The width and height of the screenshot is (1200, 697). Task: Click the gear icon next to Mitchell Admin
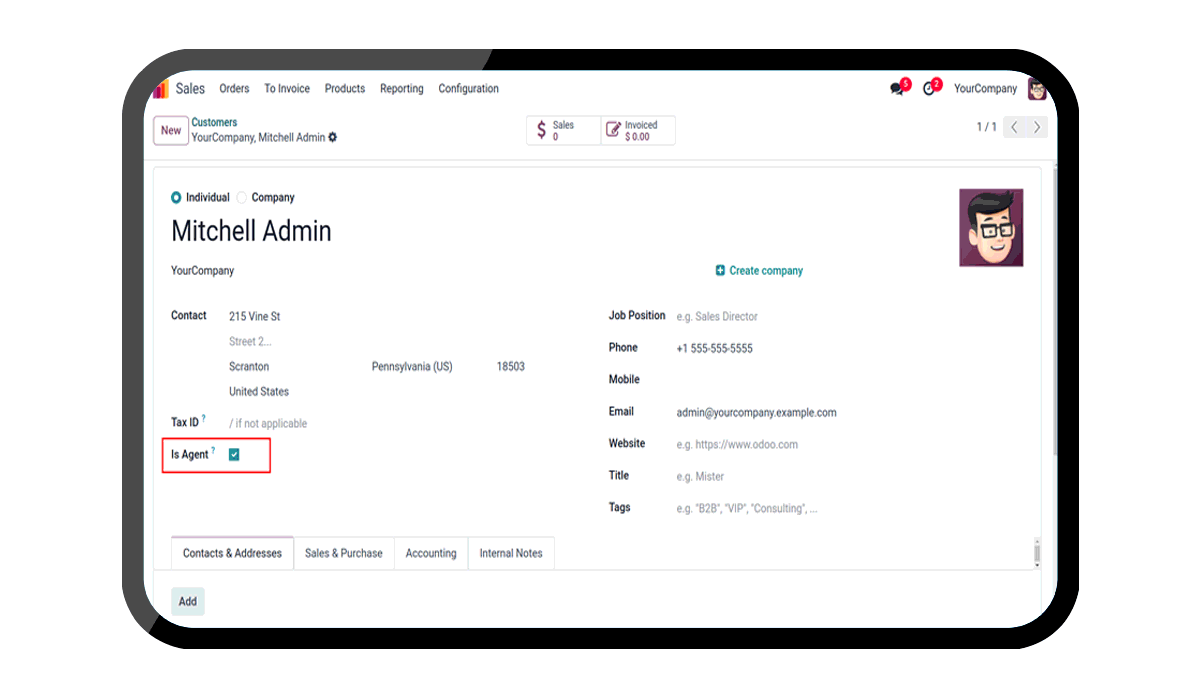tap(333, 137)
